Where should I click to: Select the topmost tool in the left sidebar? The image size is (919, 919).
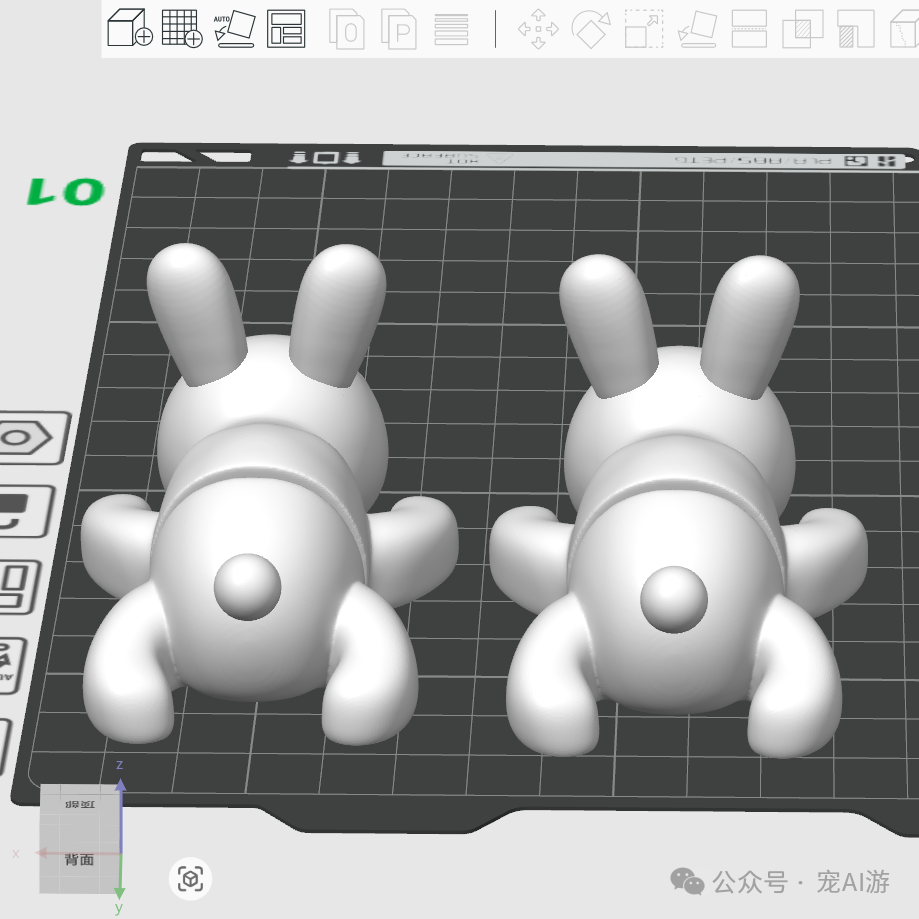coord(30,437)
